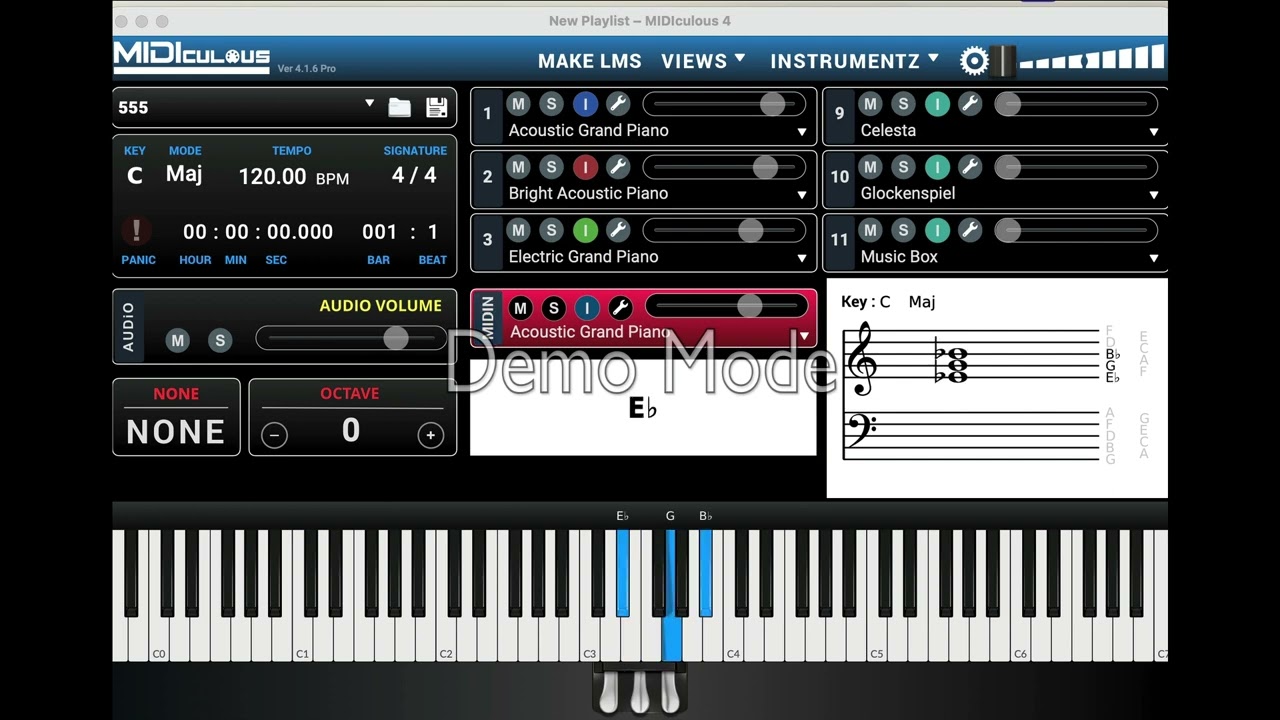
Task: Open wrench settings for channel 3
Action: coord(618,230)
